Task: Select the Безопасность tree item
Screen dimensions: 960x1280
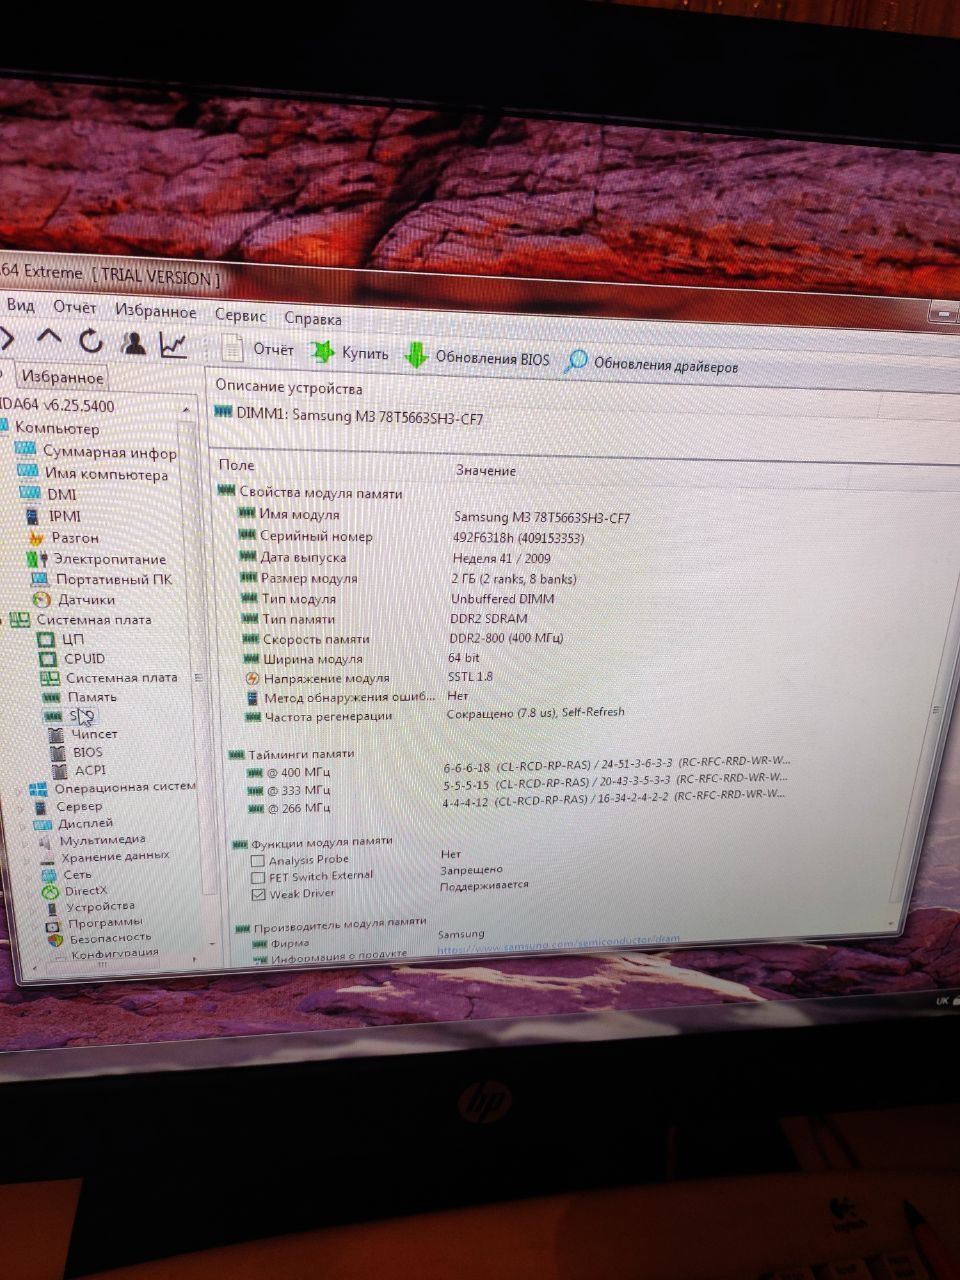Action: coord(98,937)
